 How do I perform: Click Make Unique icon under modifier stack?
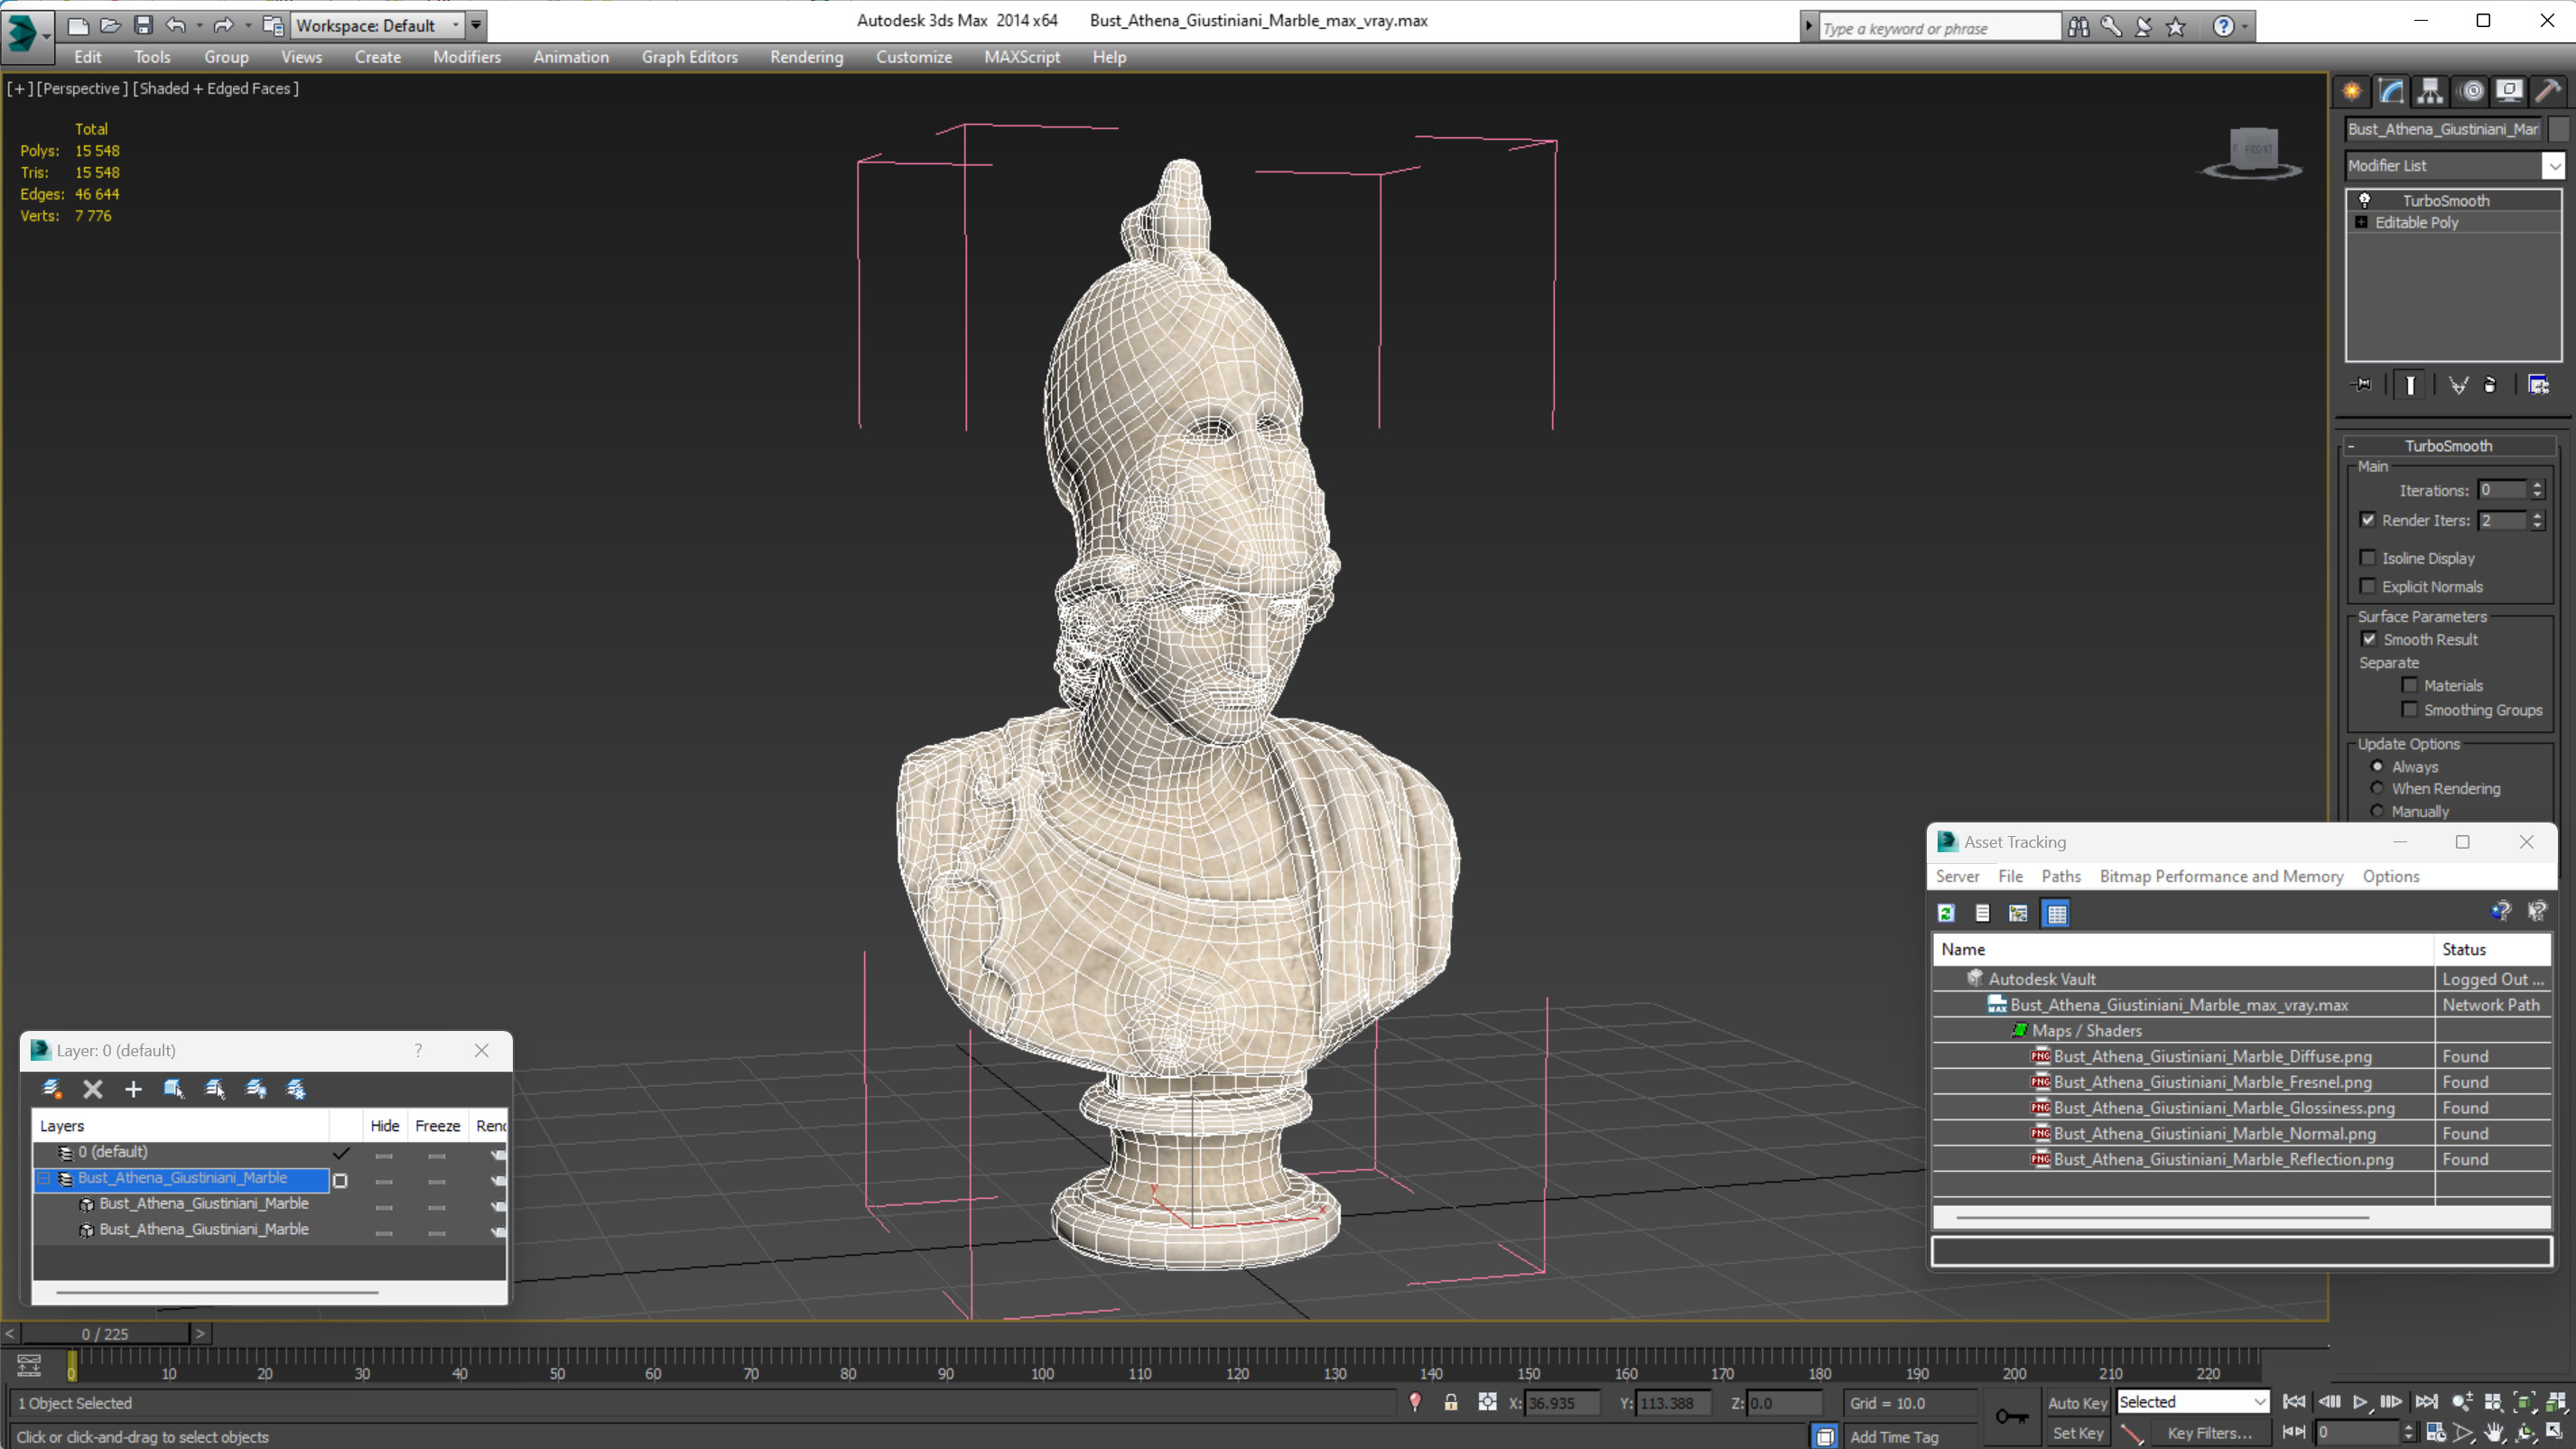[2458, 385]
